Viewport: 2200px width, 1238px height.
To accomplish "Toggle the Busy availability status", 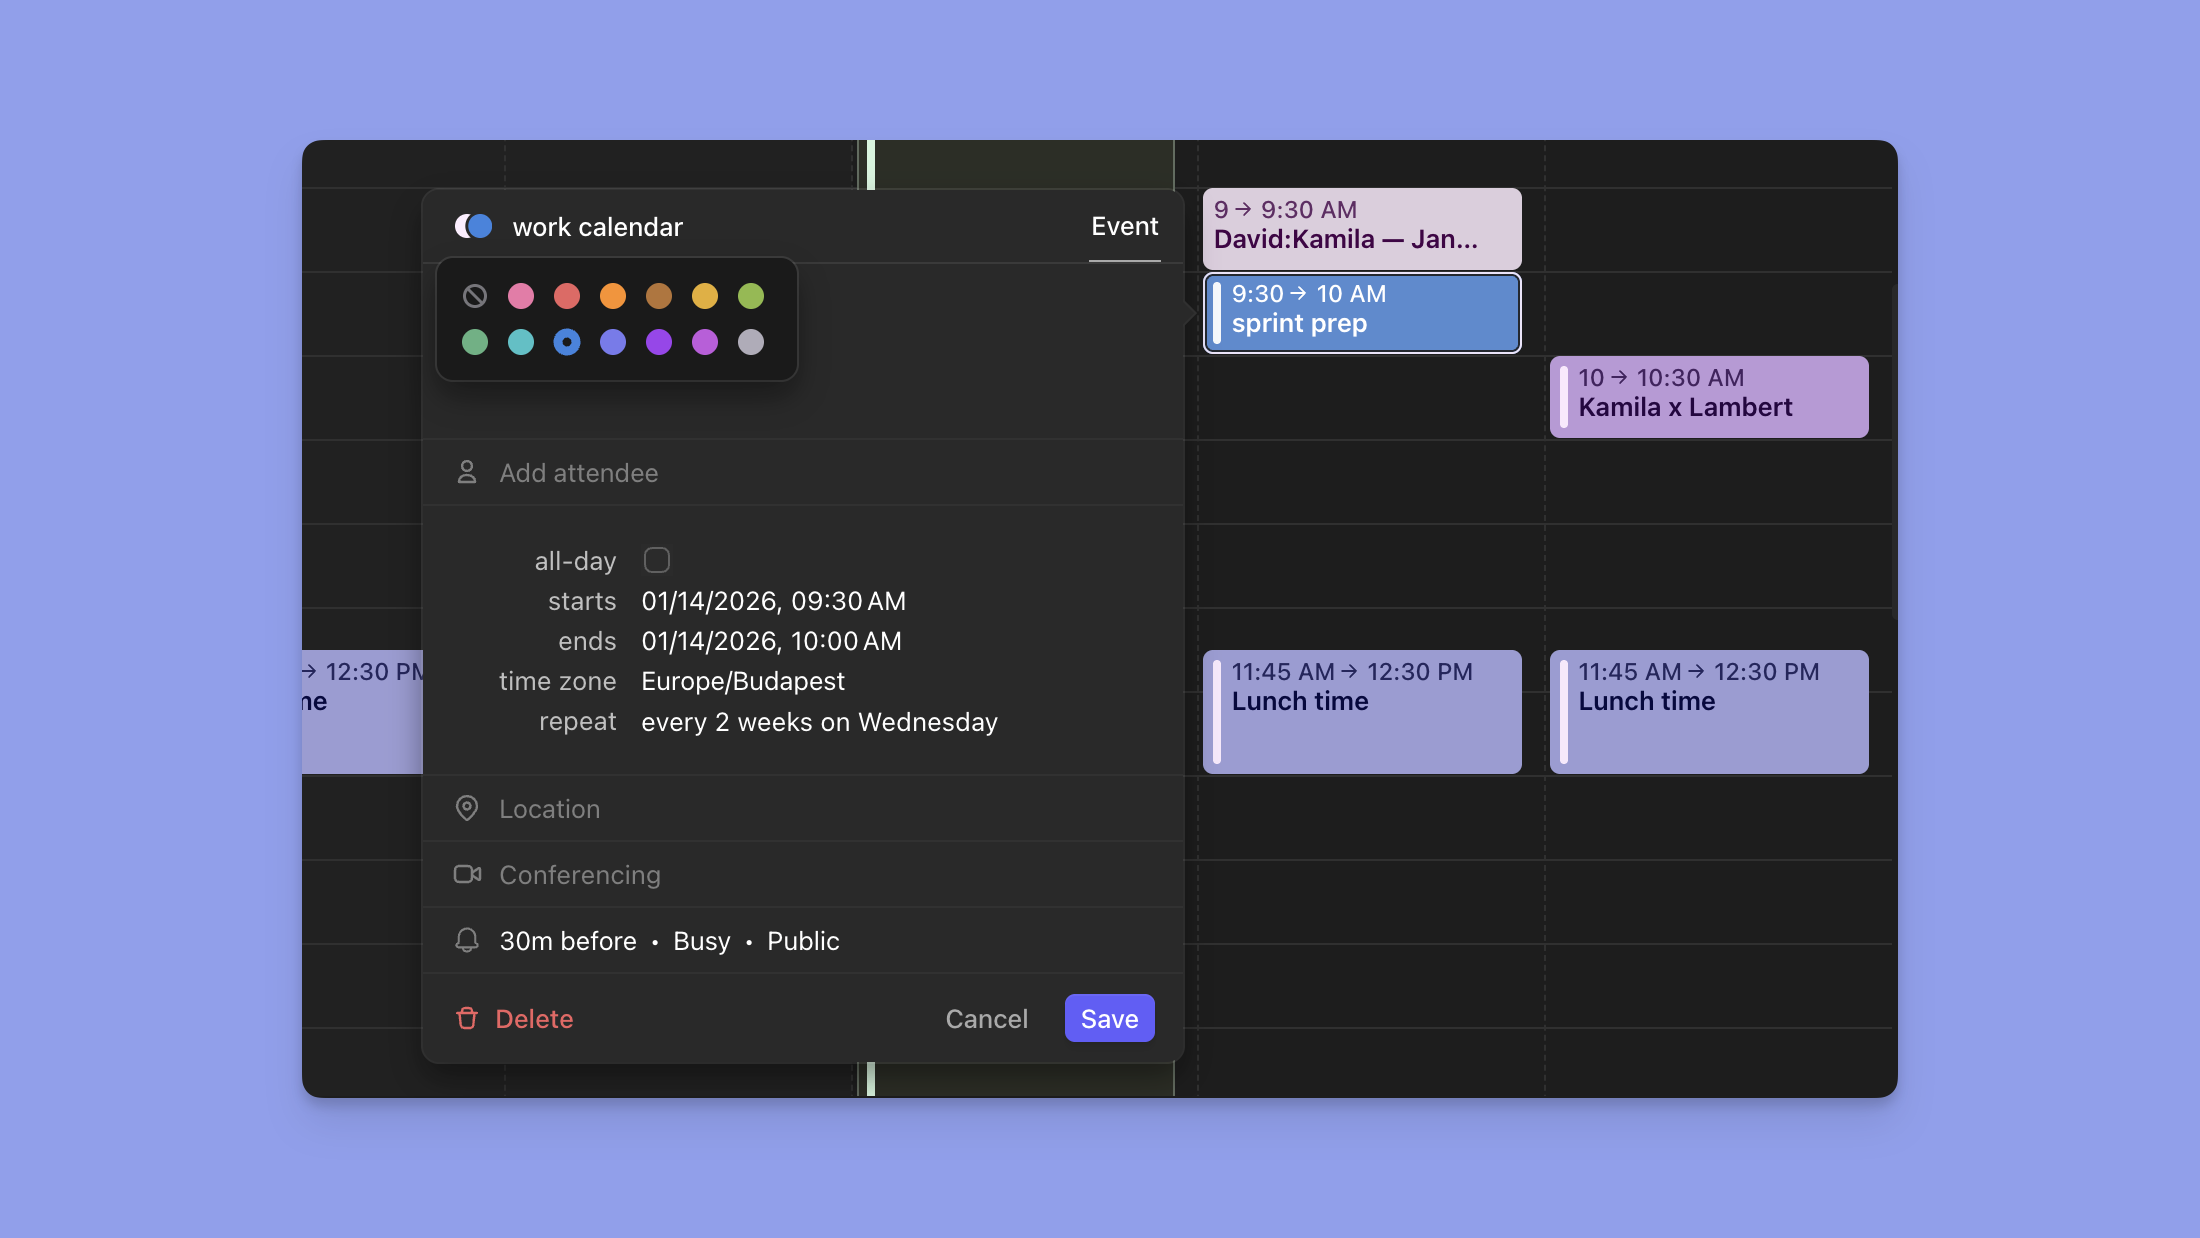I will 701,940.
